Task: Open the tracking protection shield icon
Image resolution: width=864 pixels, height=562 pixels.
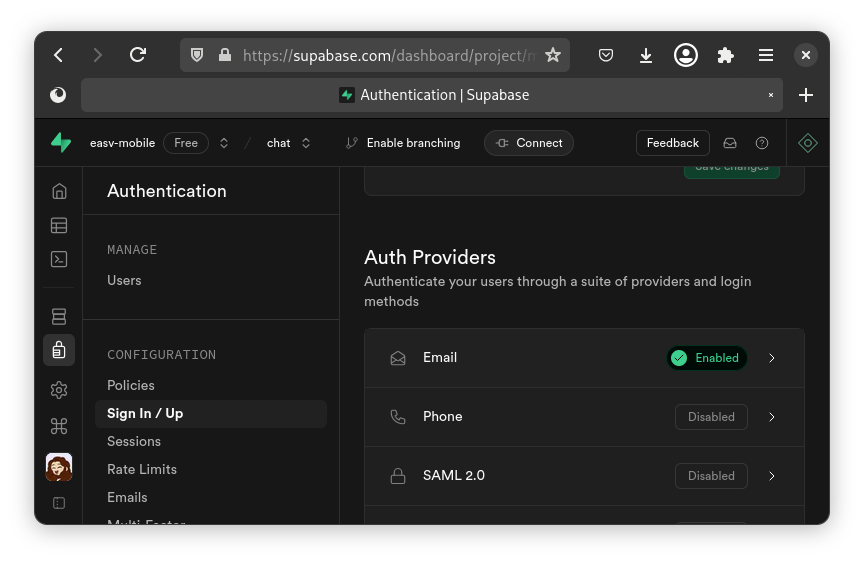Action: pos(197,55)
